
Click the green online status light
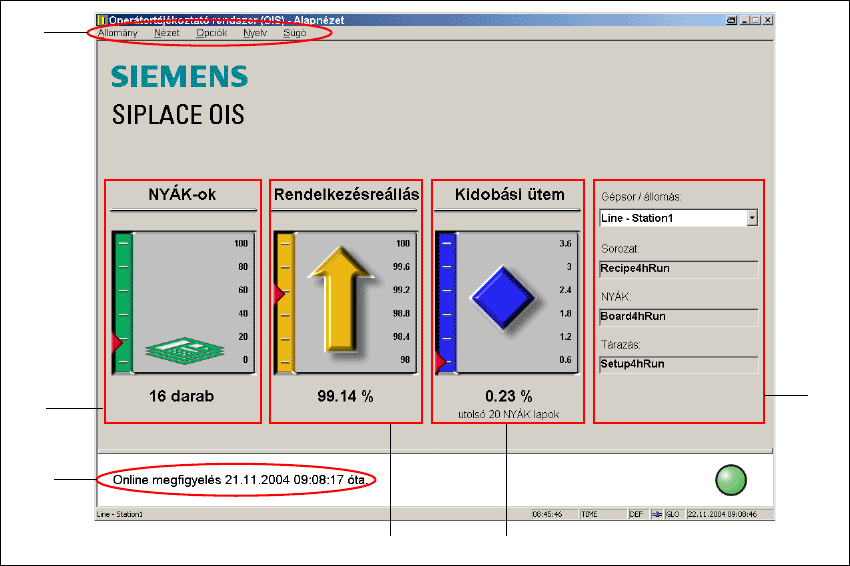click(731, 480)
